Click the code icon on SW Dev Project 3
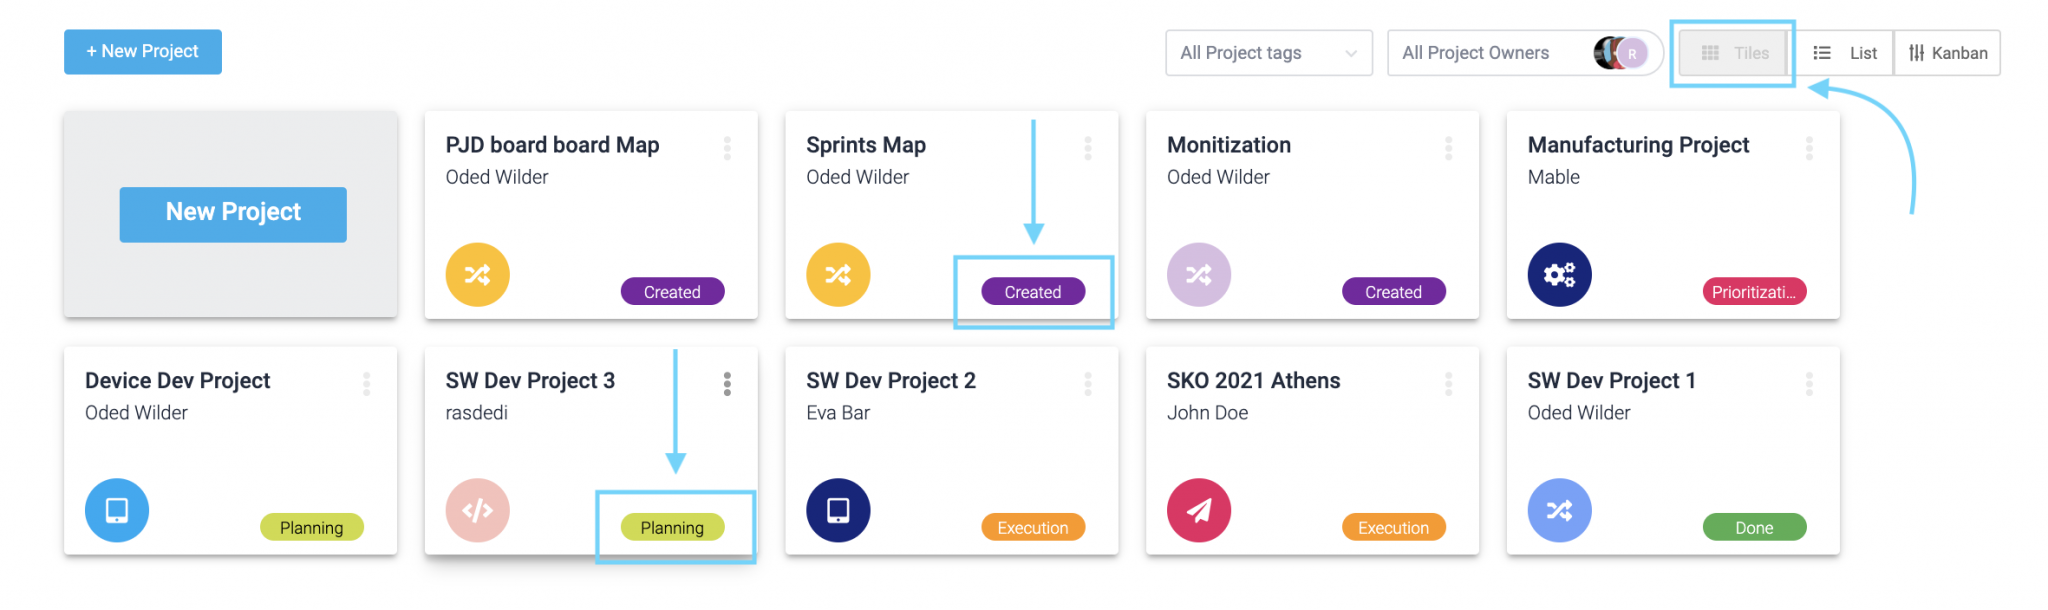 [x=478, y=511]
